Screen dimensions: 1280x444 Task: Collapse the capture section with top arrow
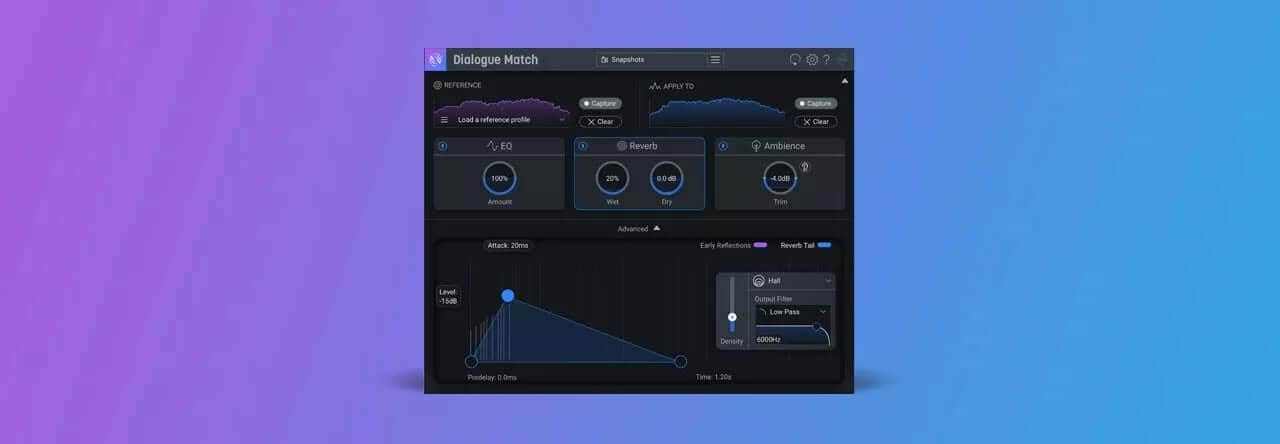[844, 80]
